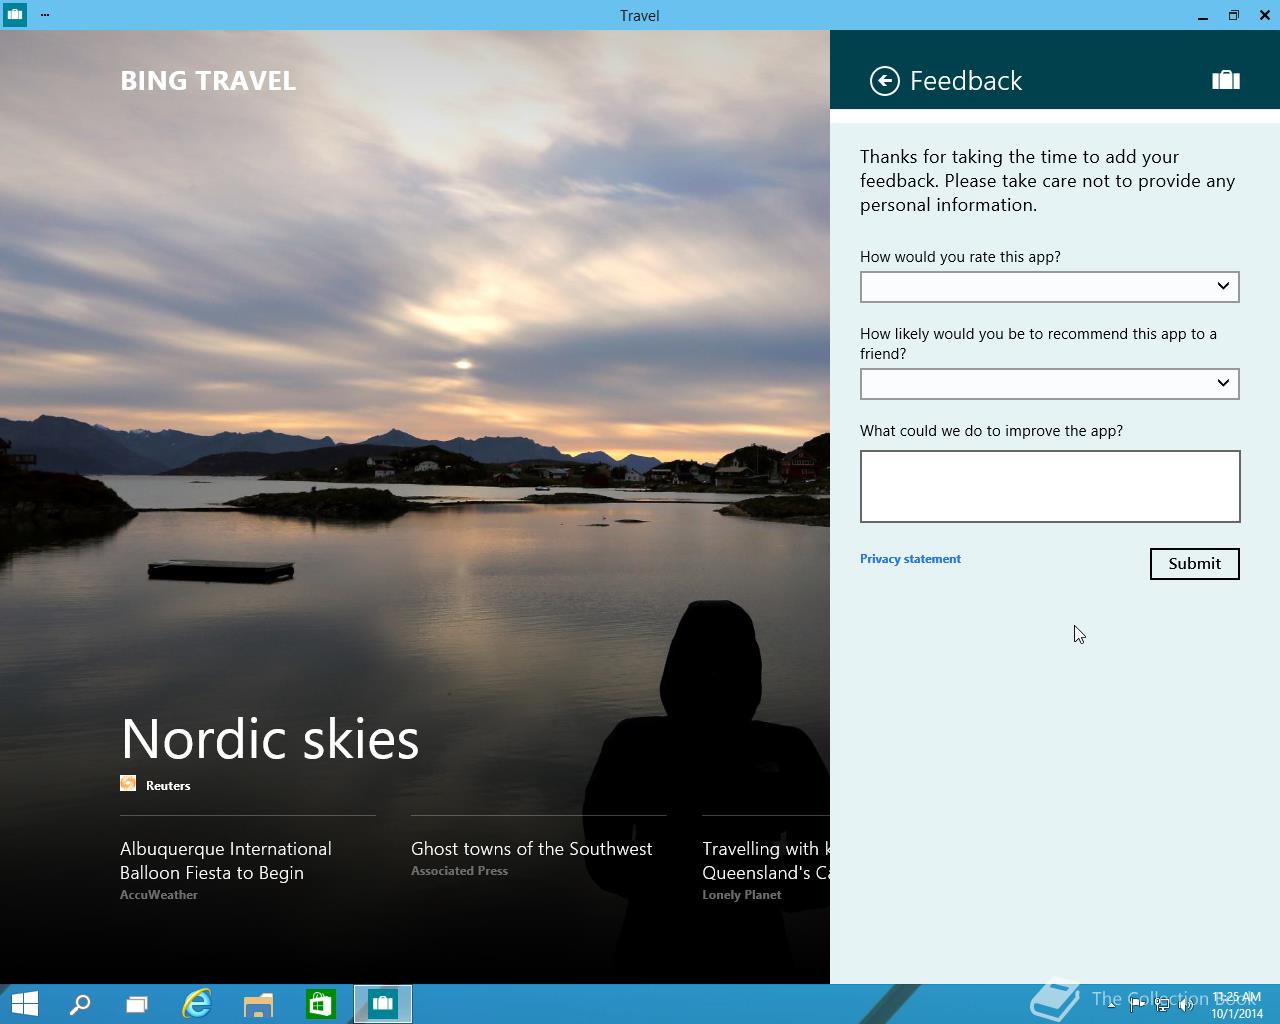Image resolution: width=1280 pixels, height=1024 pixels.
Task: Switch to Travel app on the taskbar
Action: (383, 1003)
